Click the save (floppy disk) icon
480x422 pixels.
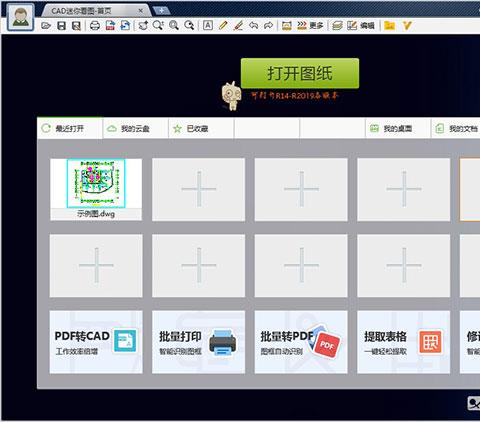[61, 26]
